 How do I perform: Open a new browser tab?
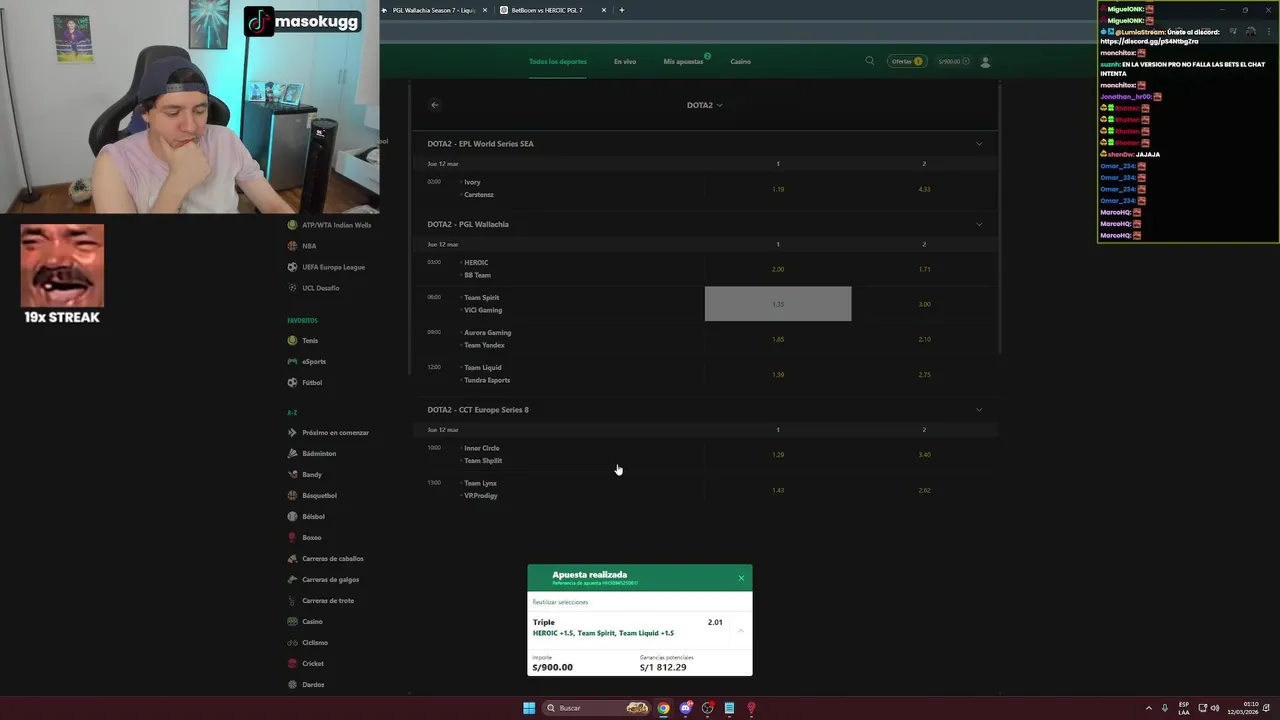[621, 10]
